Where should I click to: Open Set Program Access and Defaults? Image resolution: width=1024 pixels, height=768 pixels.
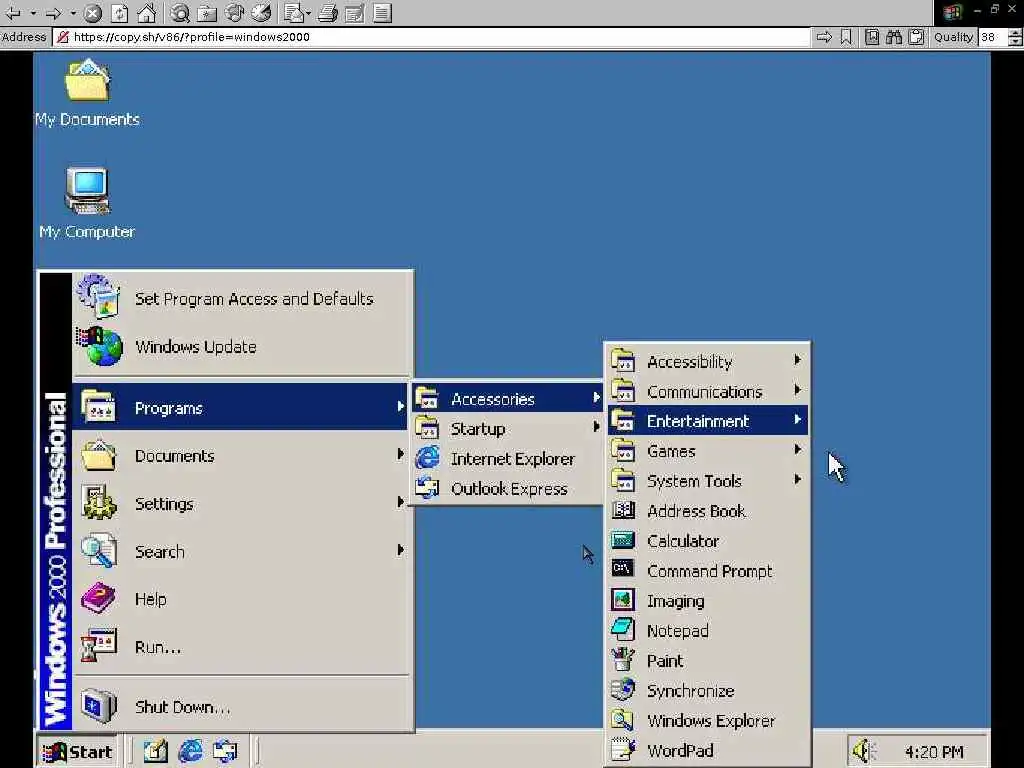click(242, 299)
